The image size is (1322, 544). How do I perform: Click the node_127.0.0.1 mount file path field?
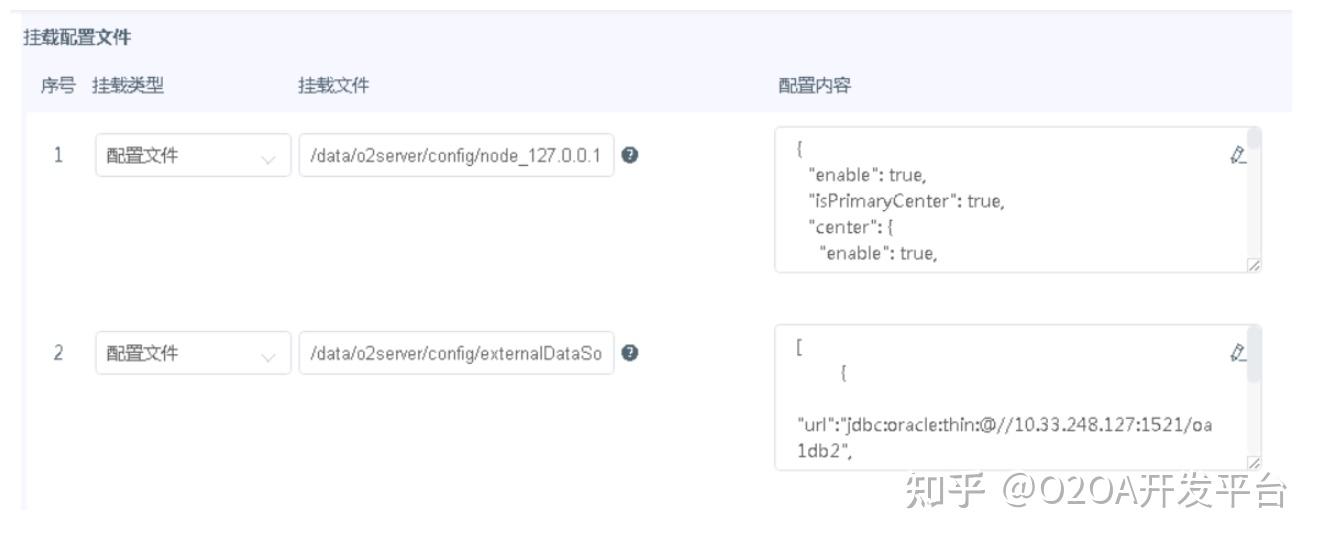[x=456, y=155]
